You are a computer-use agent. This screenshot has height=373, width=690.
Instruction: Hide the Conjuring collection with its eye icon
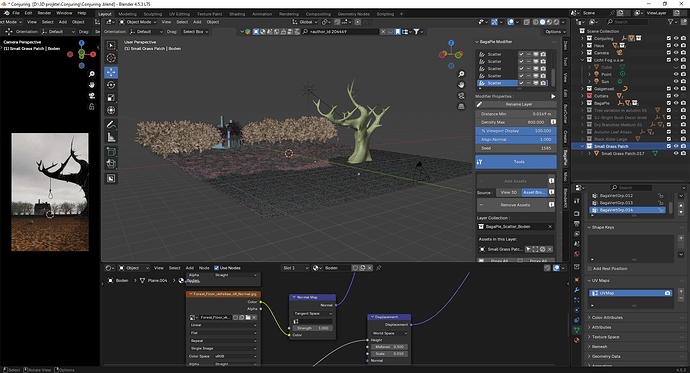click(676, 38)
